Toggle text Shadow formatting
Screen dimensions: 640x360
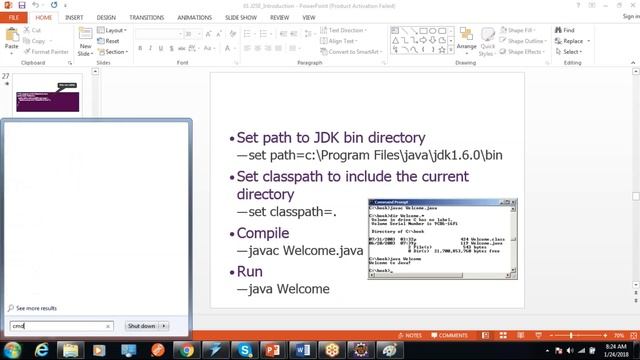pyautogui.click(x=171, y=48)
